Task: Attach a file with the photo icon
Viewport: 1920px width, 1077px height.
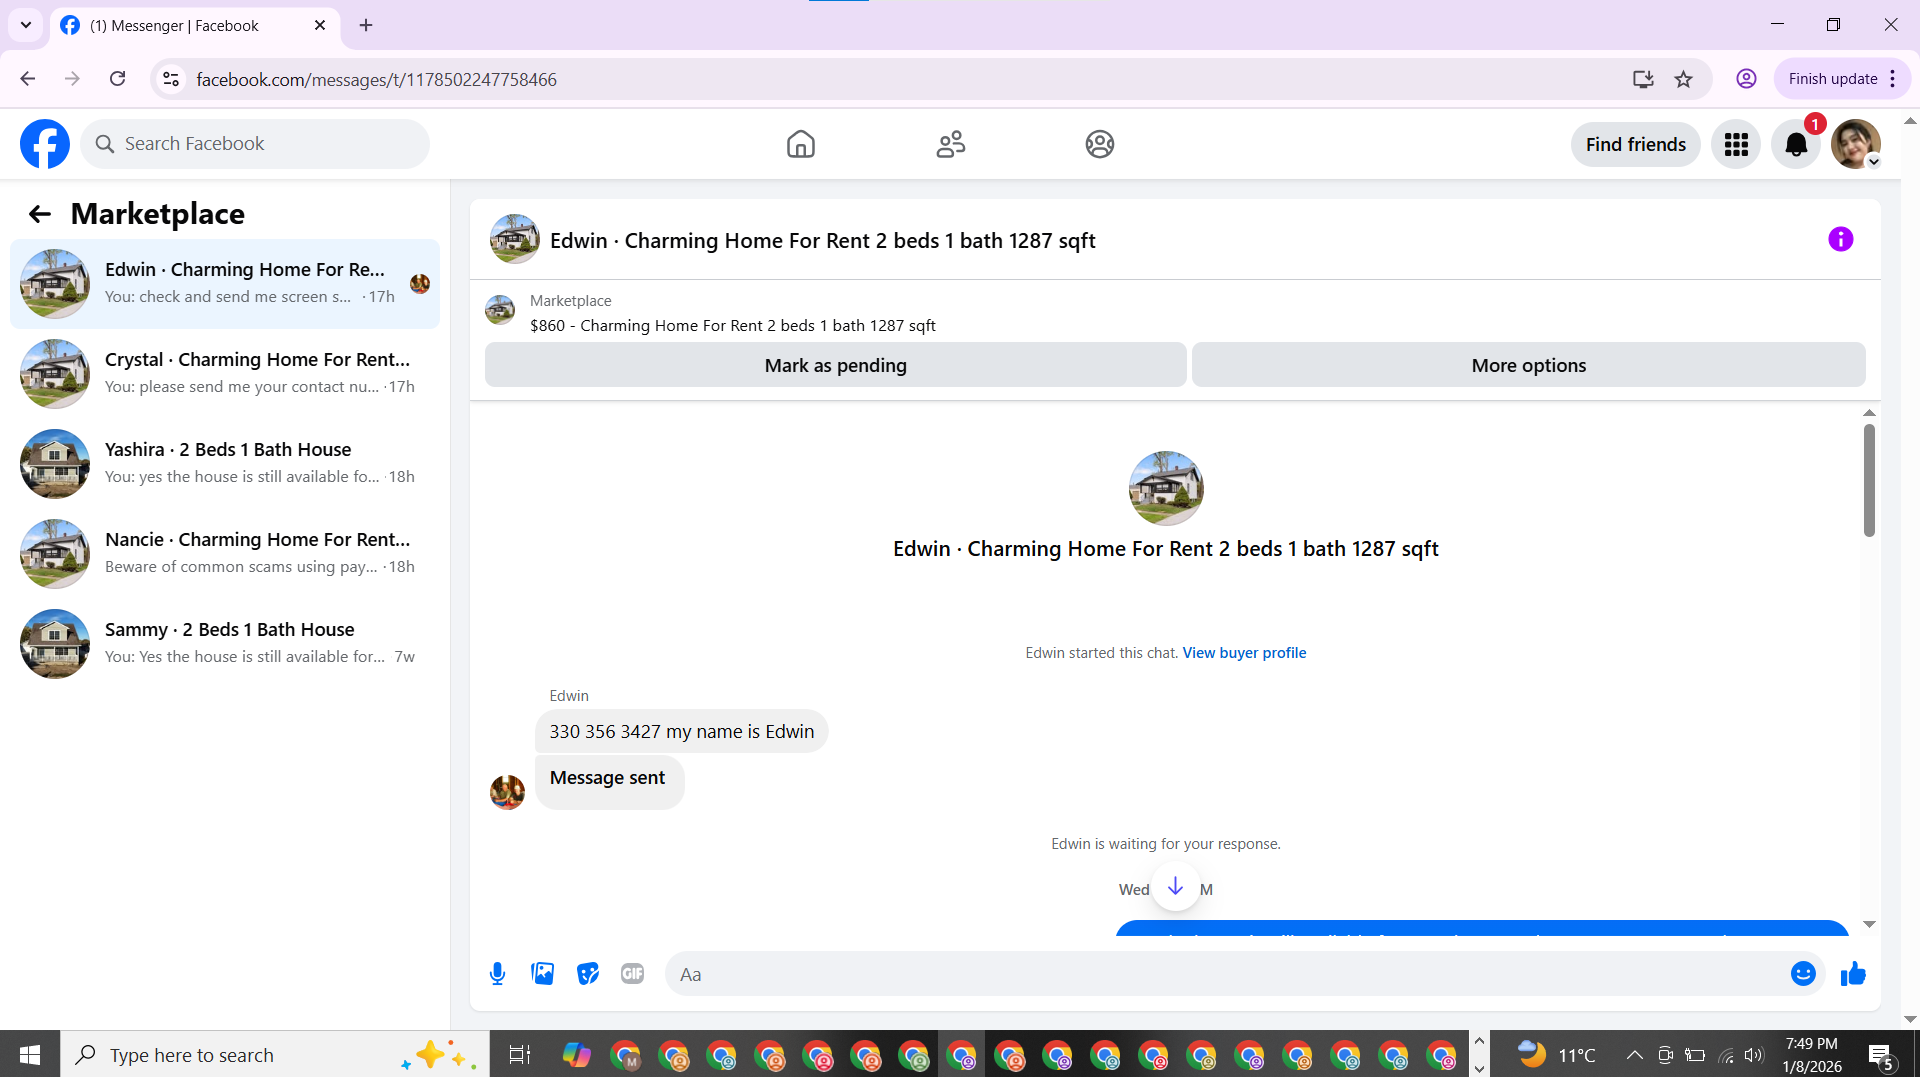Action: coord(542,974)
